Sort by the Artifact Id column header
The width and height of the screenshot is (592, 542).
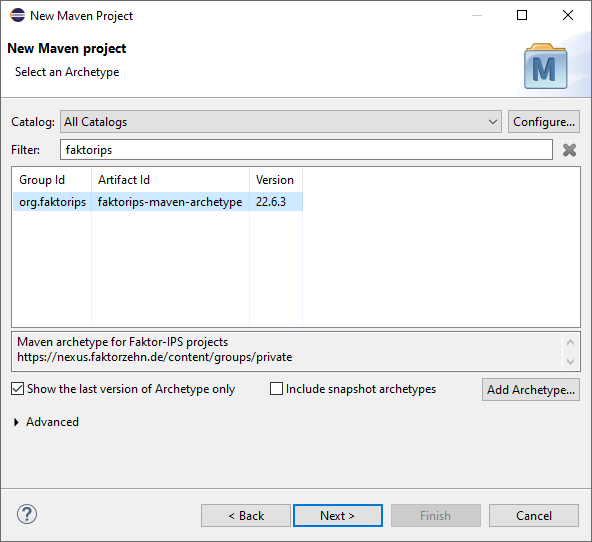click(x=170, y=180)
